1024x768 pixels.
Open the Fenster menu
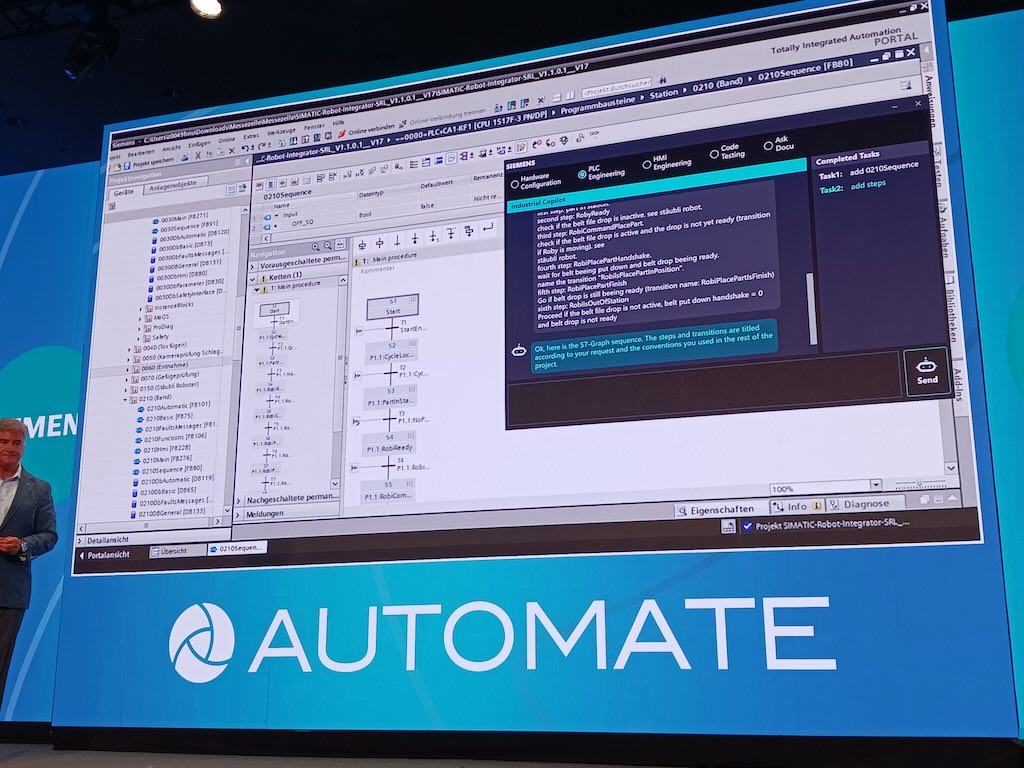click(x=314, y=127)
